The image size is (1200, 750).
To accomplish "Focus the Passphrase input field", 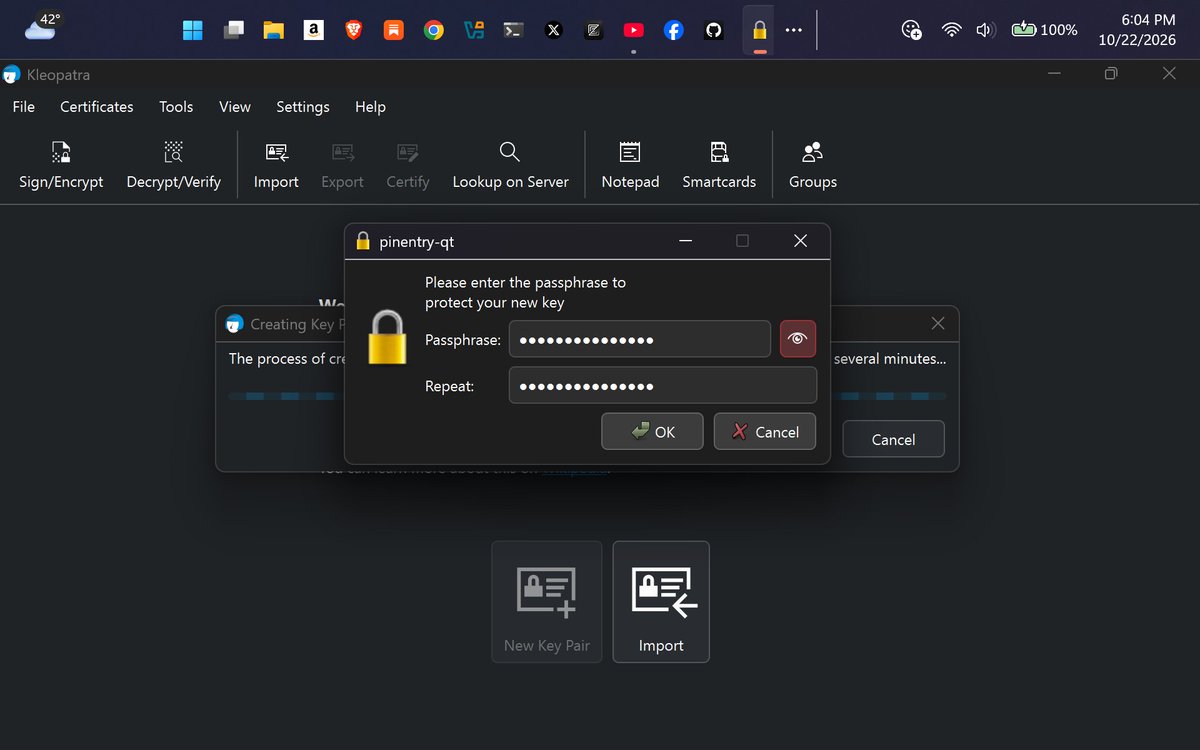I will [x=640, y=339].
